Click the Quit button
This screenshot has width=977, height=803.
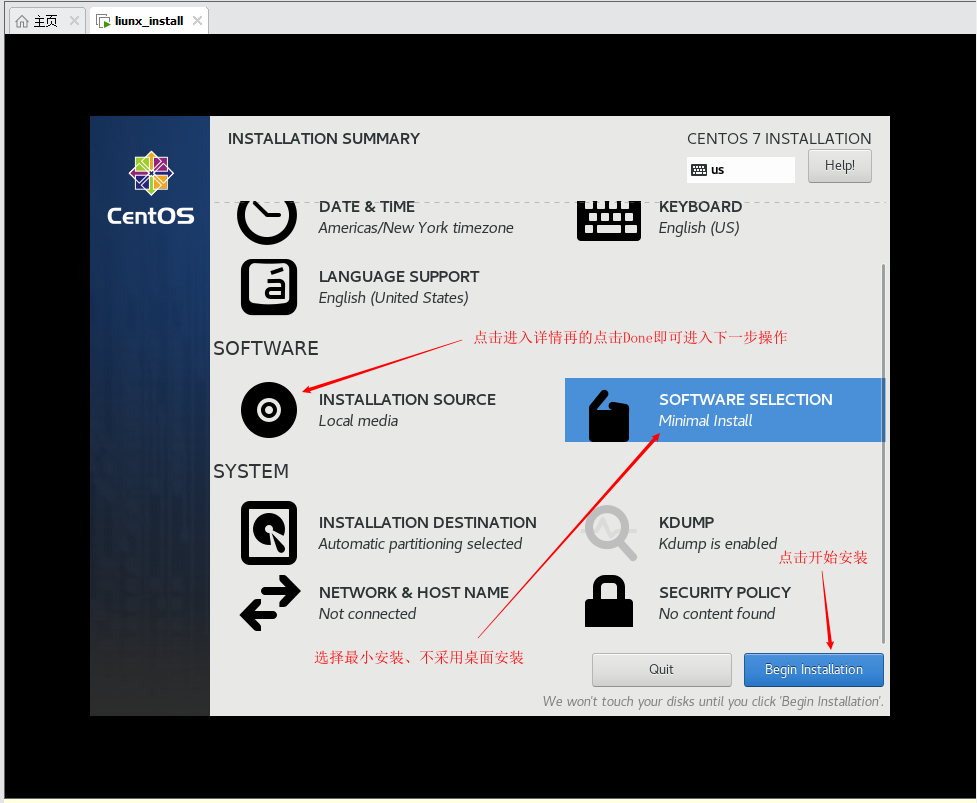tap(661, 669)
